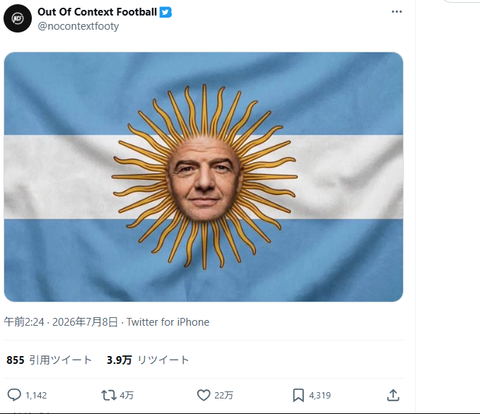Viewport: 480px width, 414px height.
Task: Bookmark the tweet with the bookmark icon
Action: click(298, 395)
